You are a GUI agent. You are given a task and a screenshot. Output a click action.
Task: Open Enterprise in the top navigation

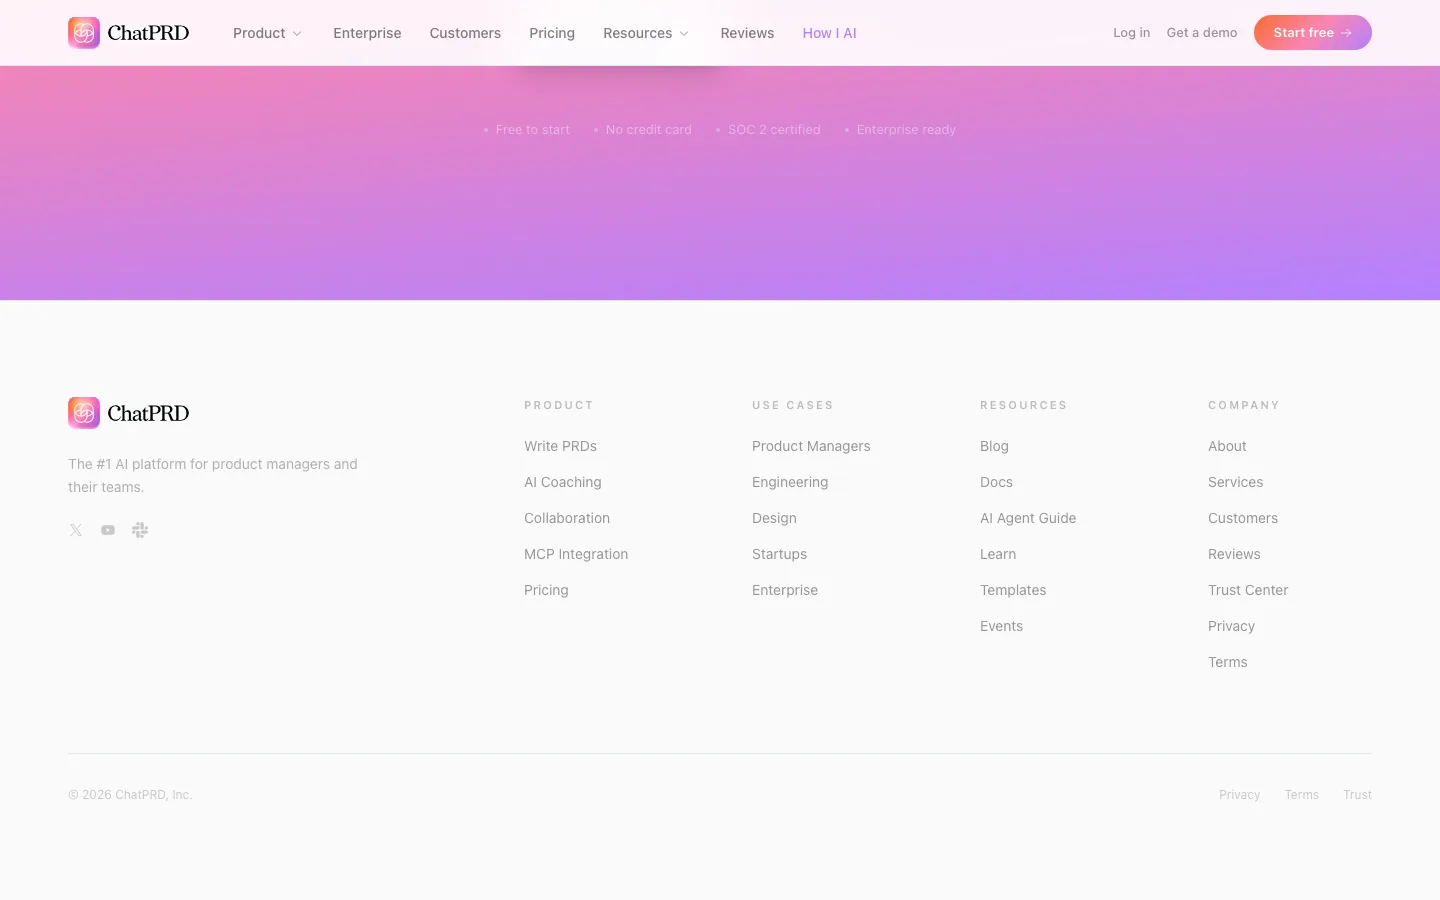[x=367, y=33]
